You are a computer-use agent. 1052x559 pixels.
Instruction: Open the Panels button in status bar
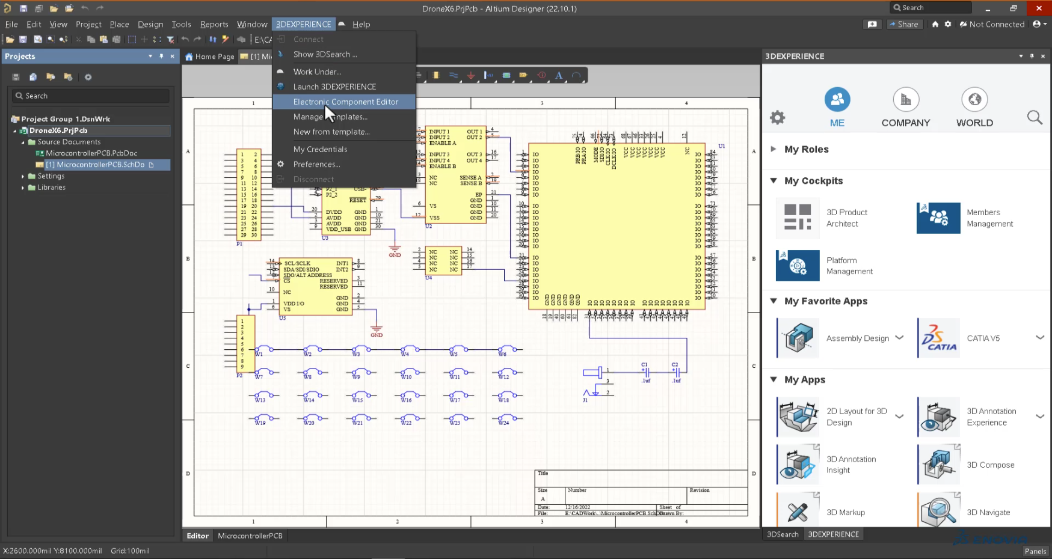point(1035,551)
